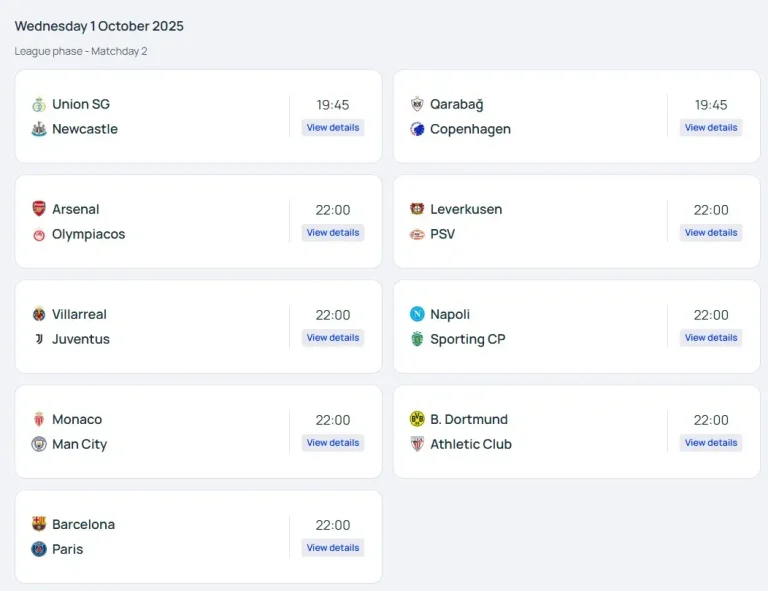Open details for Barcelona vs Paris
Screen dimensions: 768x591
333,548
